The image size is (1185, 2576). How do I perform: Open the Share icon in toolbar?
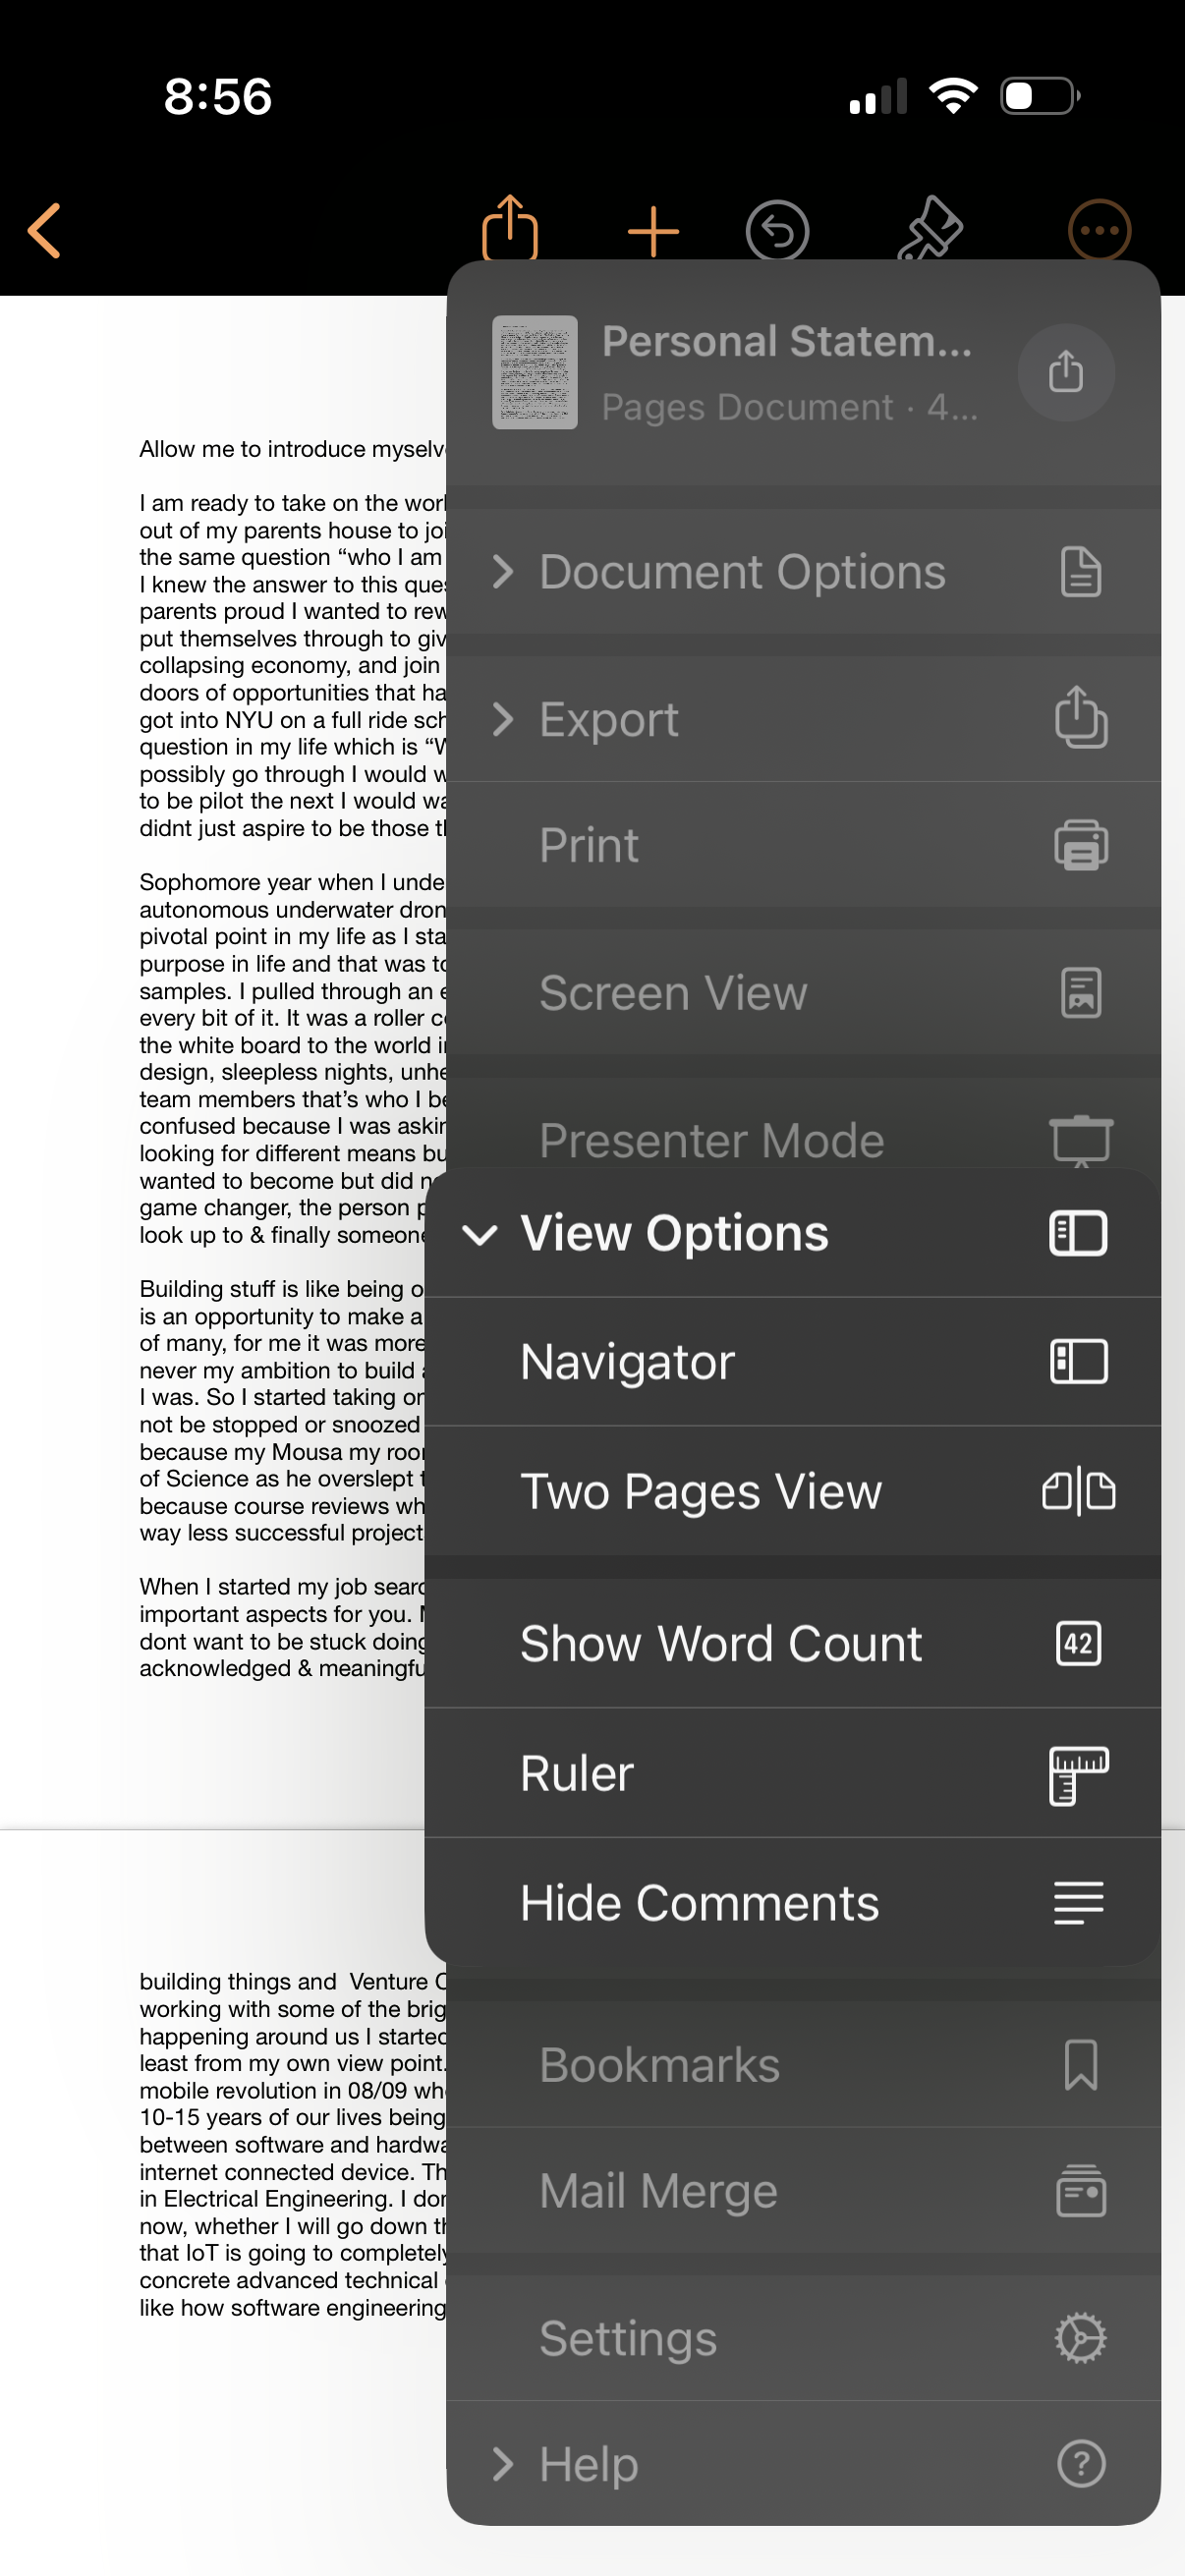(510, 228)
